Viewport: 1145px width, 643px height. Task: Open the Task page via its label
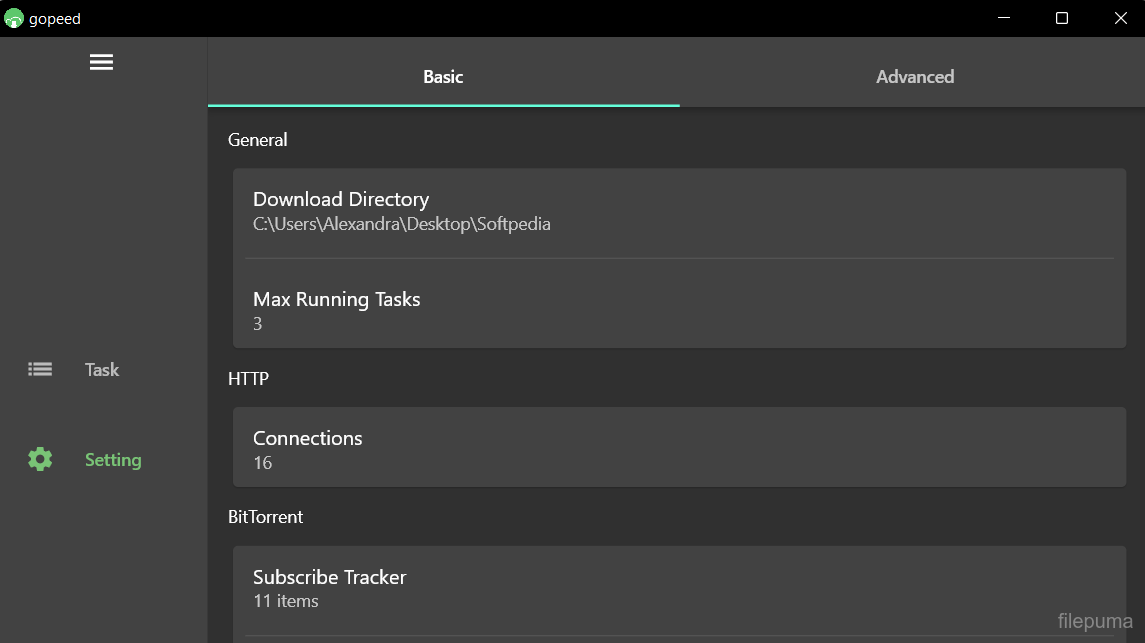[x=102, y=370]
